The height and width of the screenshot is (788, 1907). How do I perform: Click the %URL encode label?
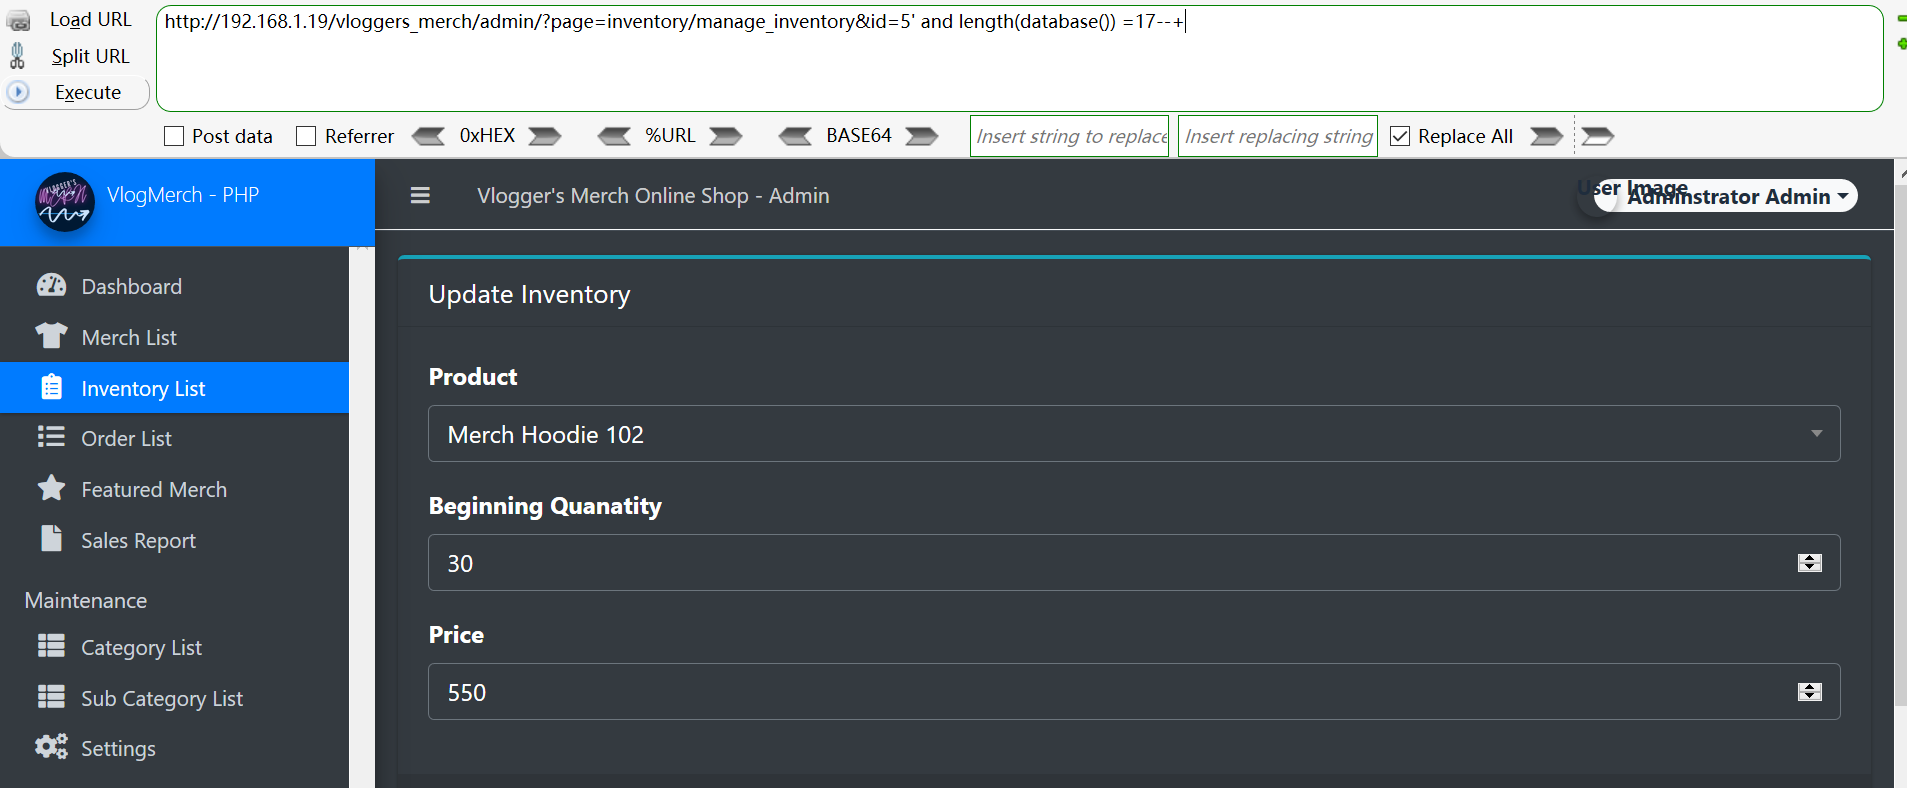point(670,136)
